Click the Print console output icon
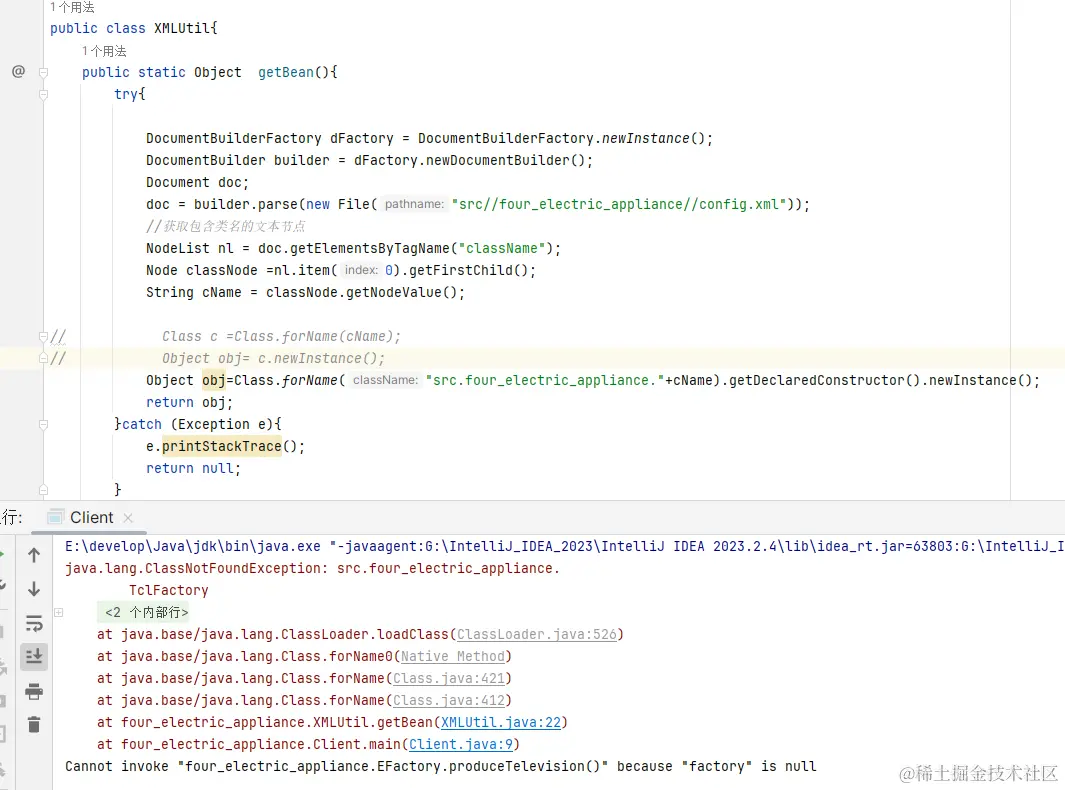This screenshot has width=1065, height=790. coord(34,691)
